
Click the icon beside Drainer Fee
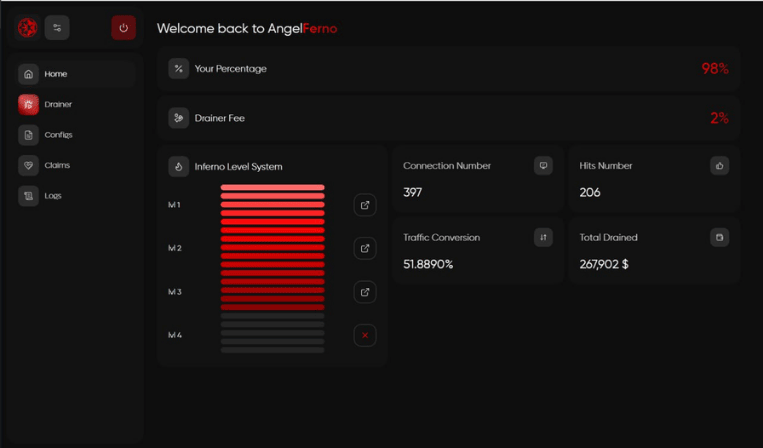click(179, 118)
